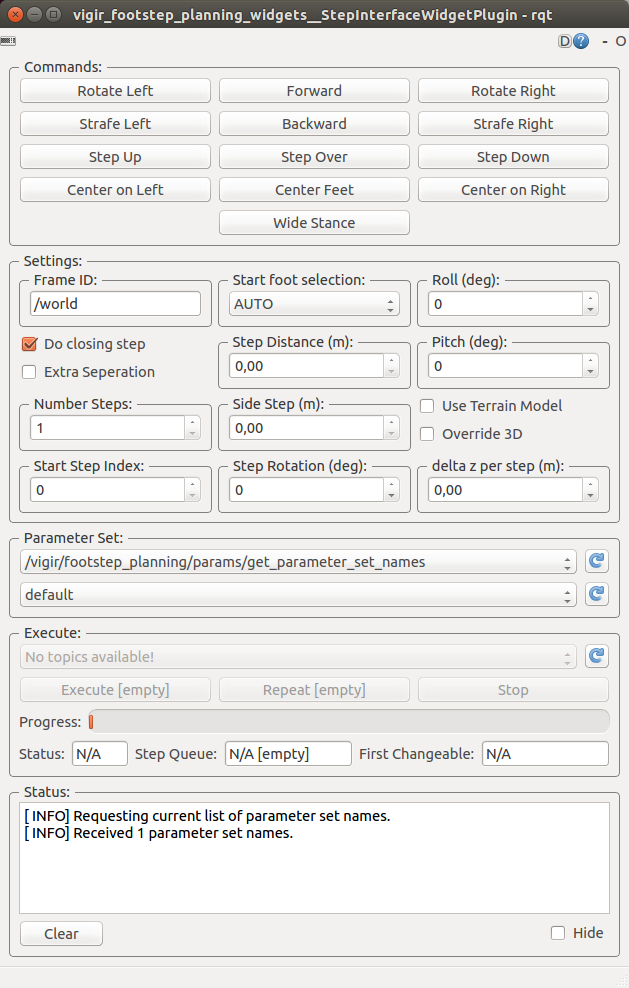
Task: Click the D dock-widget icon in title bar
Action: [x=565, y=42]
